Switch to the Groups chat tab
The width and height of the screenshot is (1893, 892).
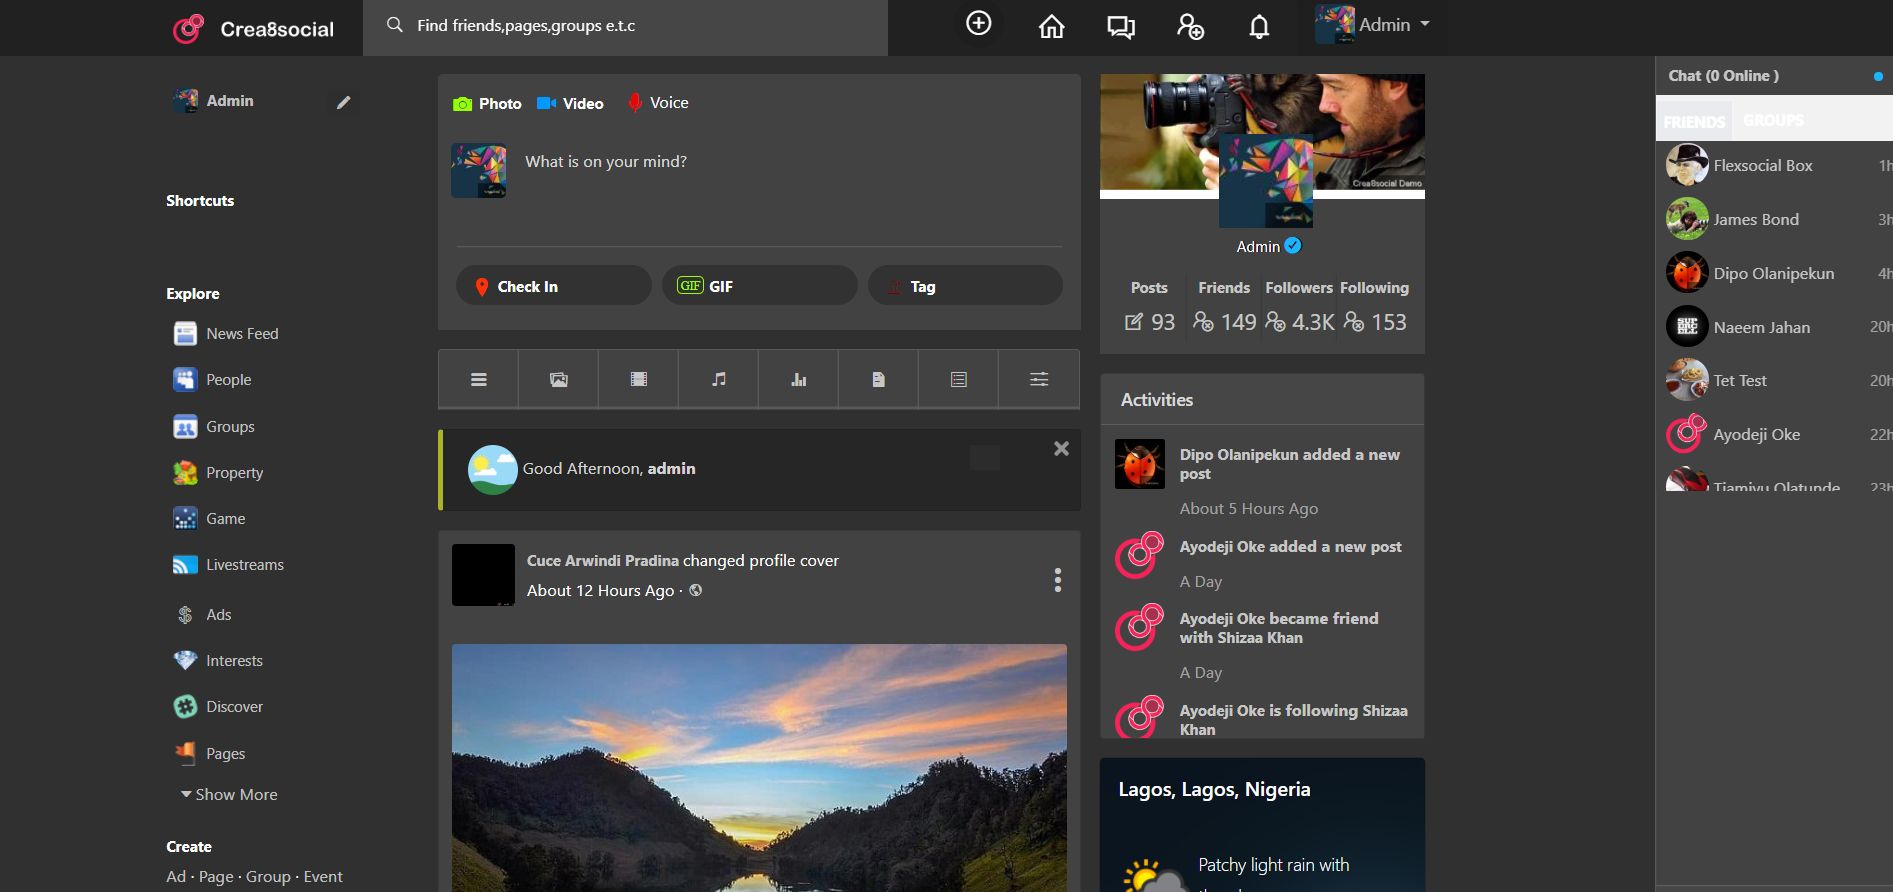(x=1773, y=120)
